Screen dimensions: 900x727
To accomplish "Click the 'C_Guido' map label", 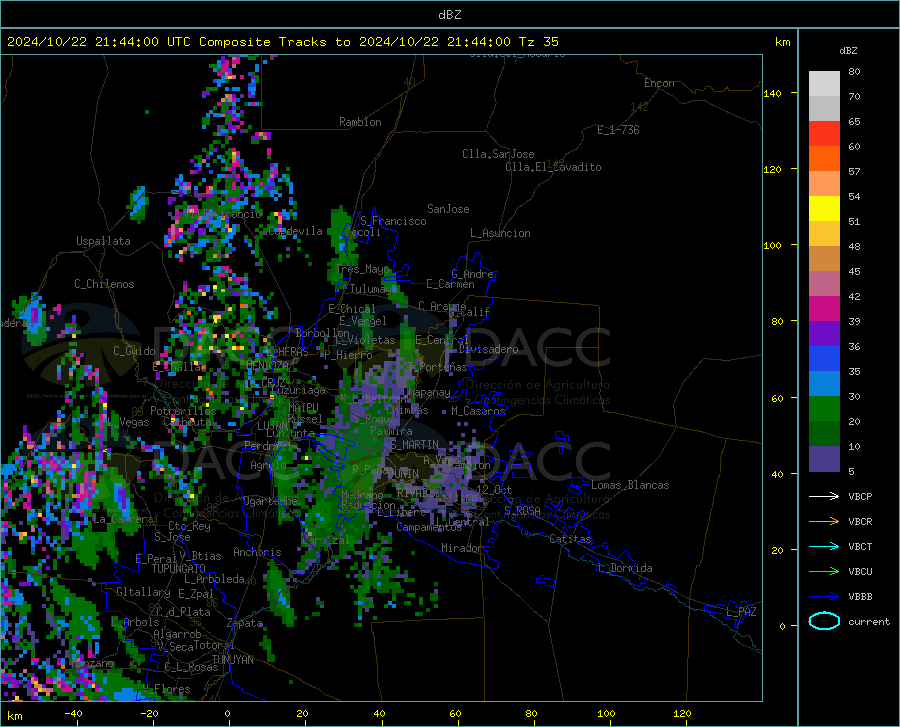I will tap(134, 351).
